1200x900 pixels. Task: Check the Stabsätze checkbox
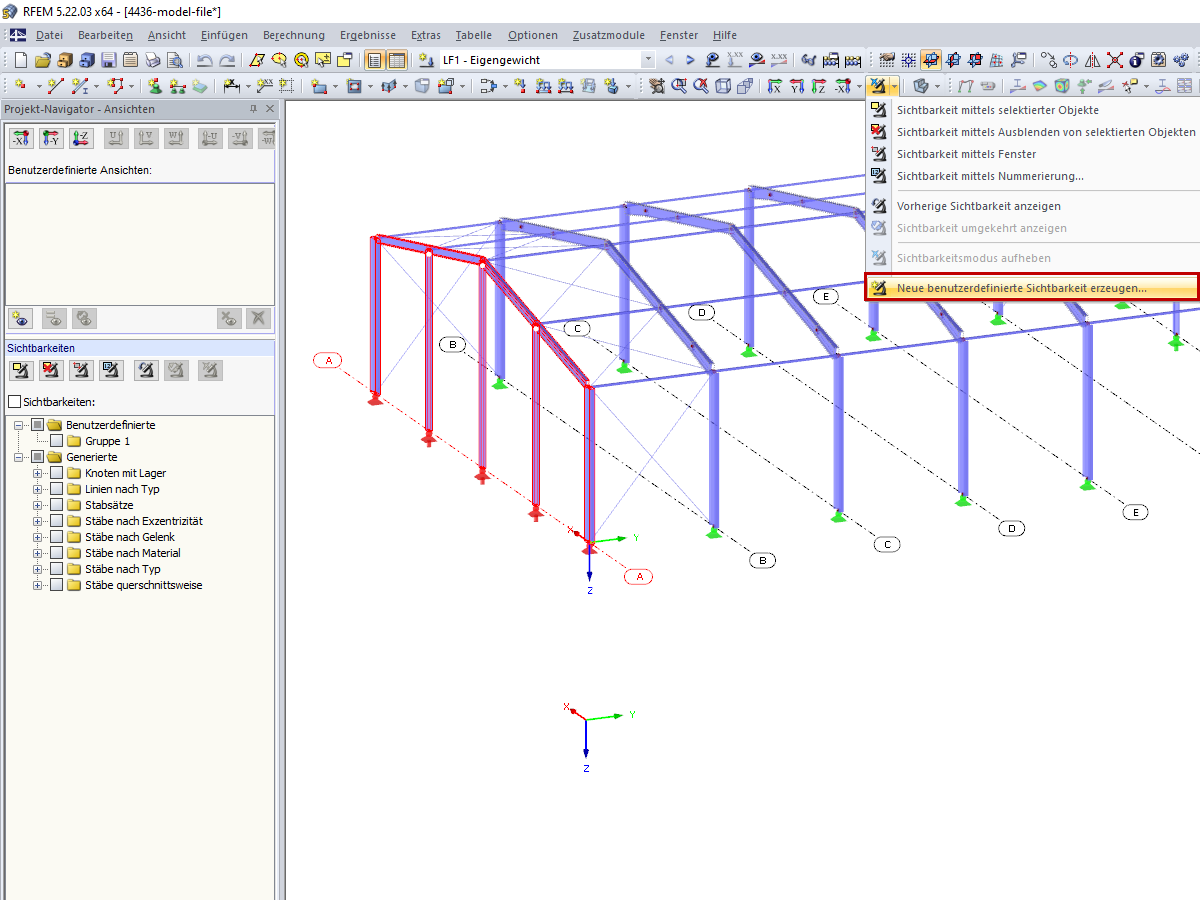click(x=57, y=505)
